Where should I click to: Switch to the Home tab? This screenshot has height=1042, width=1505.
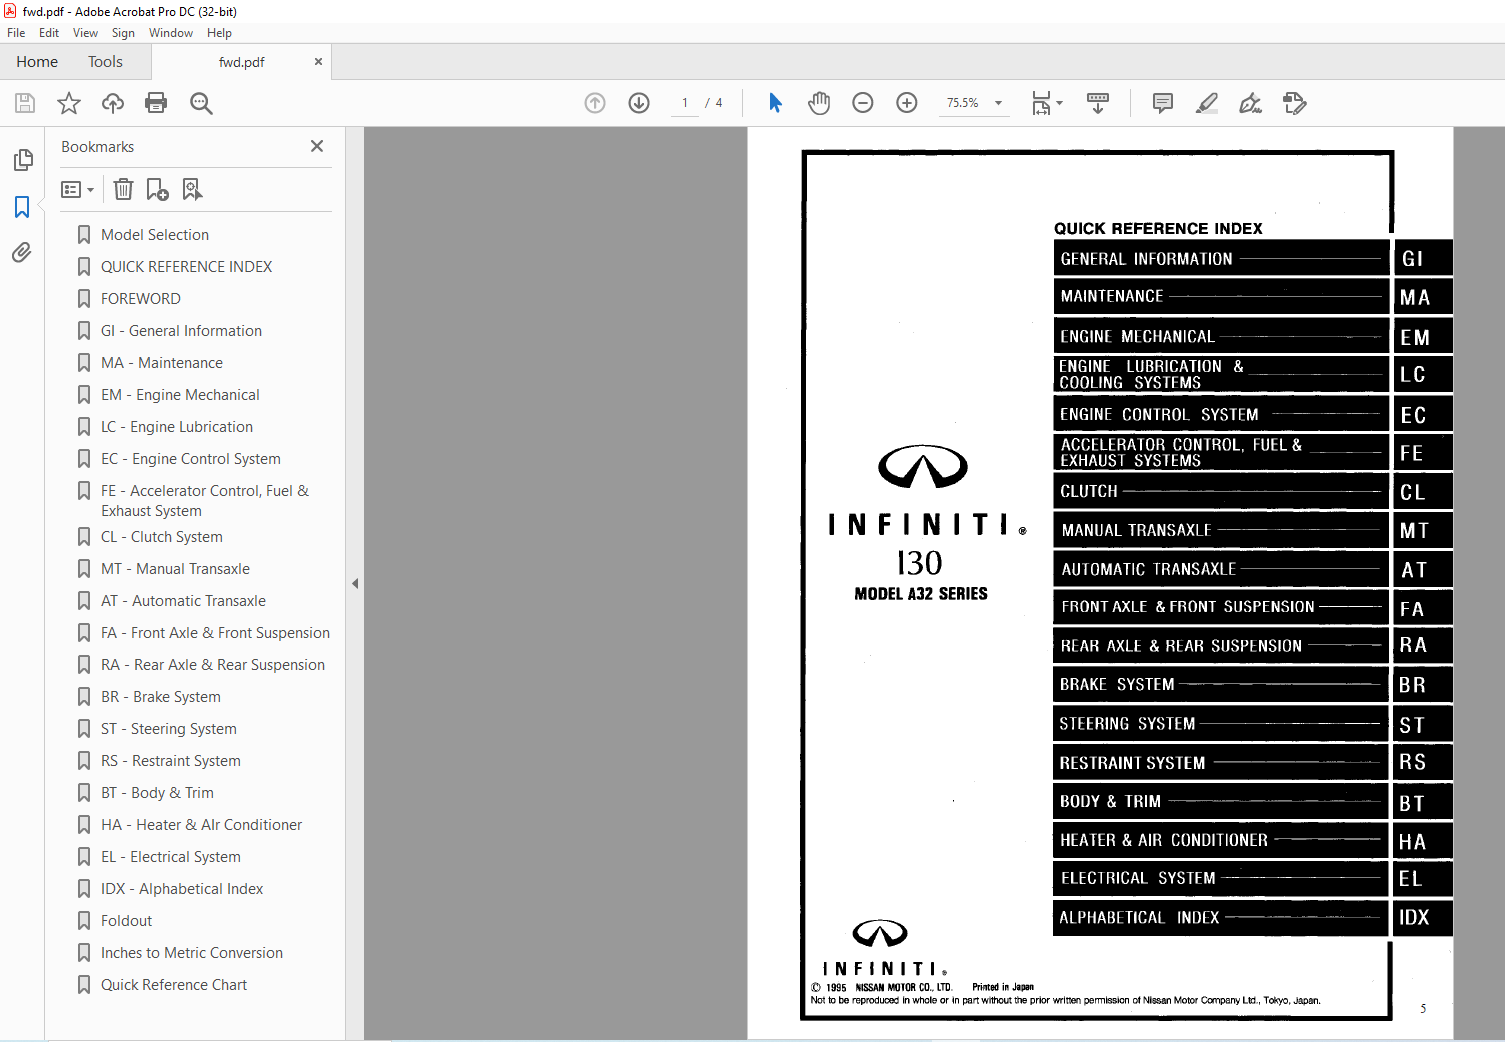click(37, 62)
